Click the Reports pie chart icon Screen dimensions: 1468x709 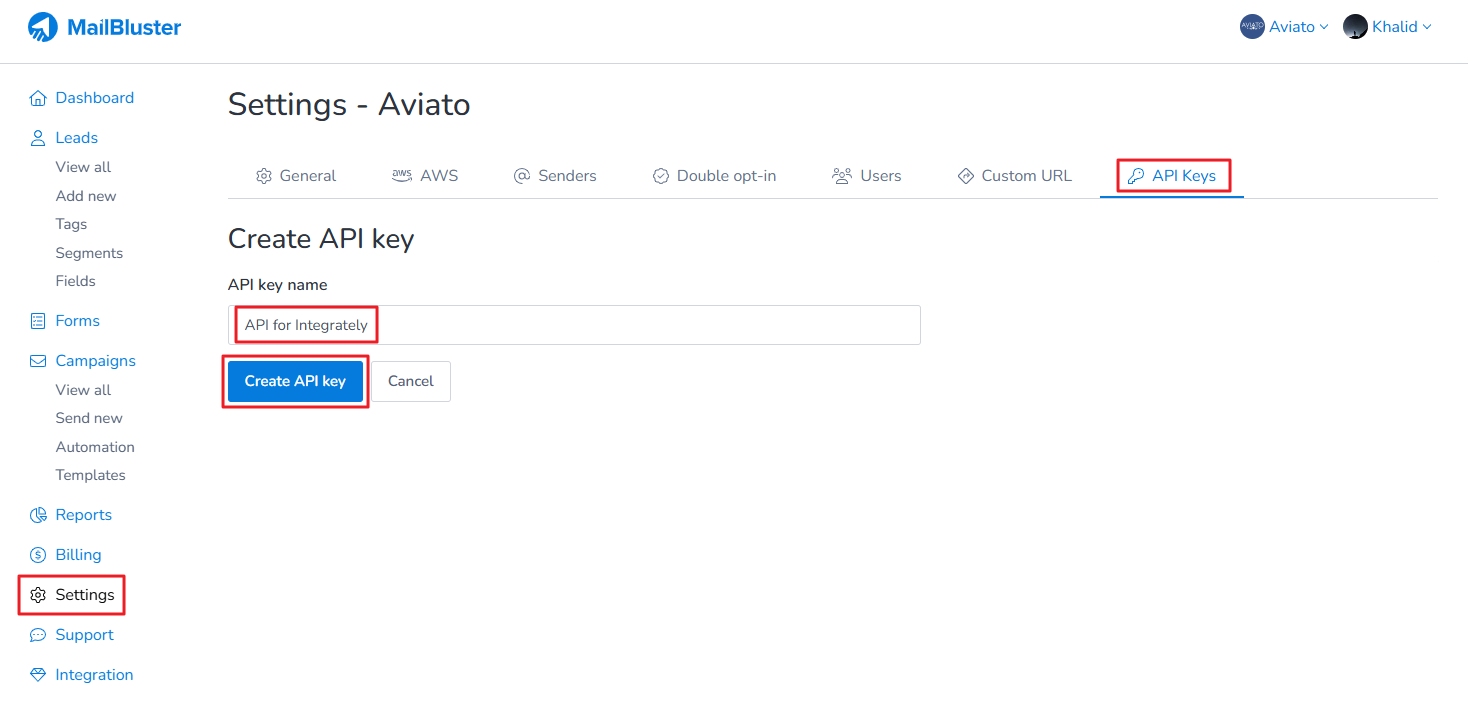(x=38, y=515)
